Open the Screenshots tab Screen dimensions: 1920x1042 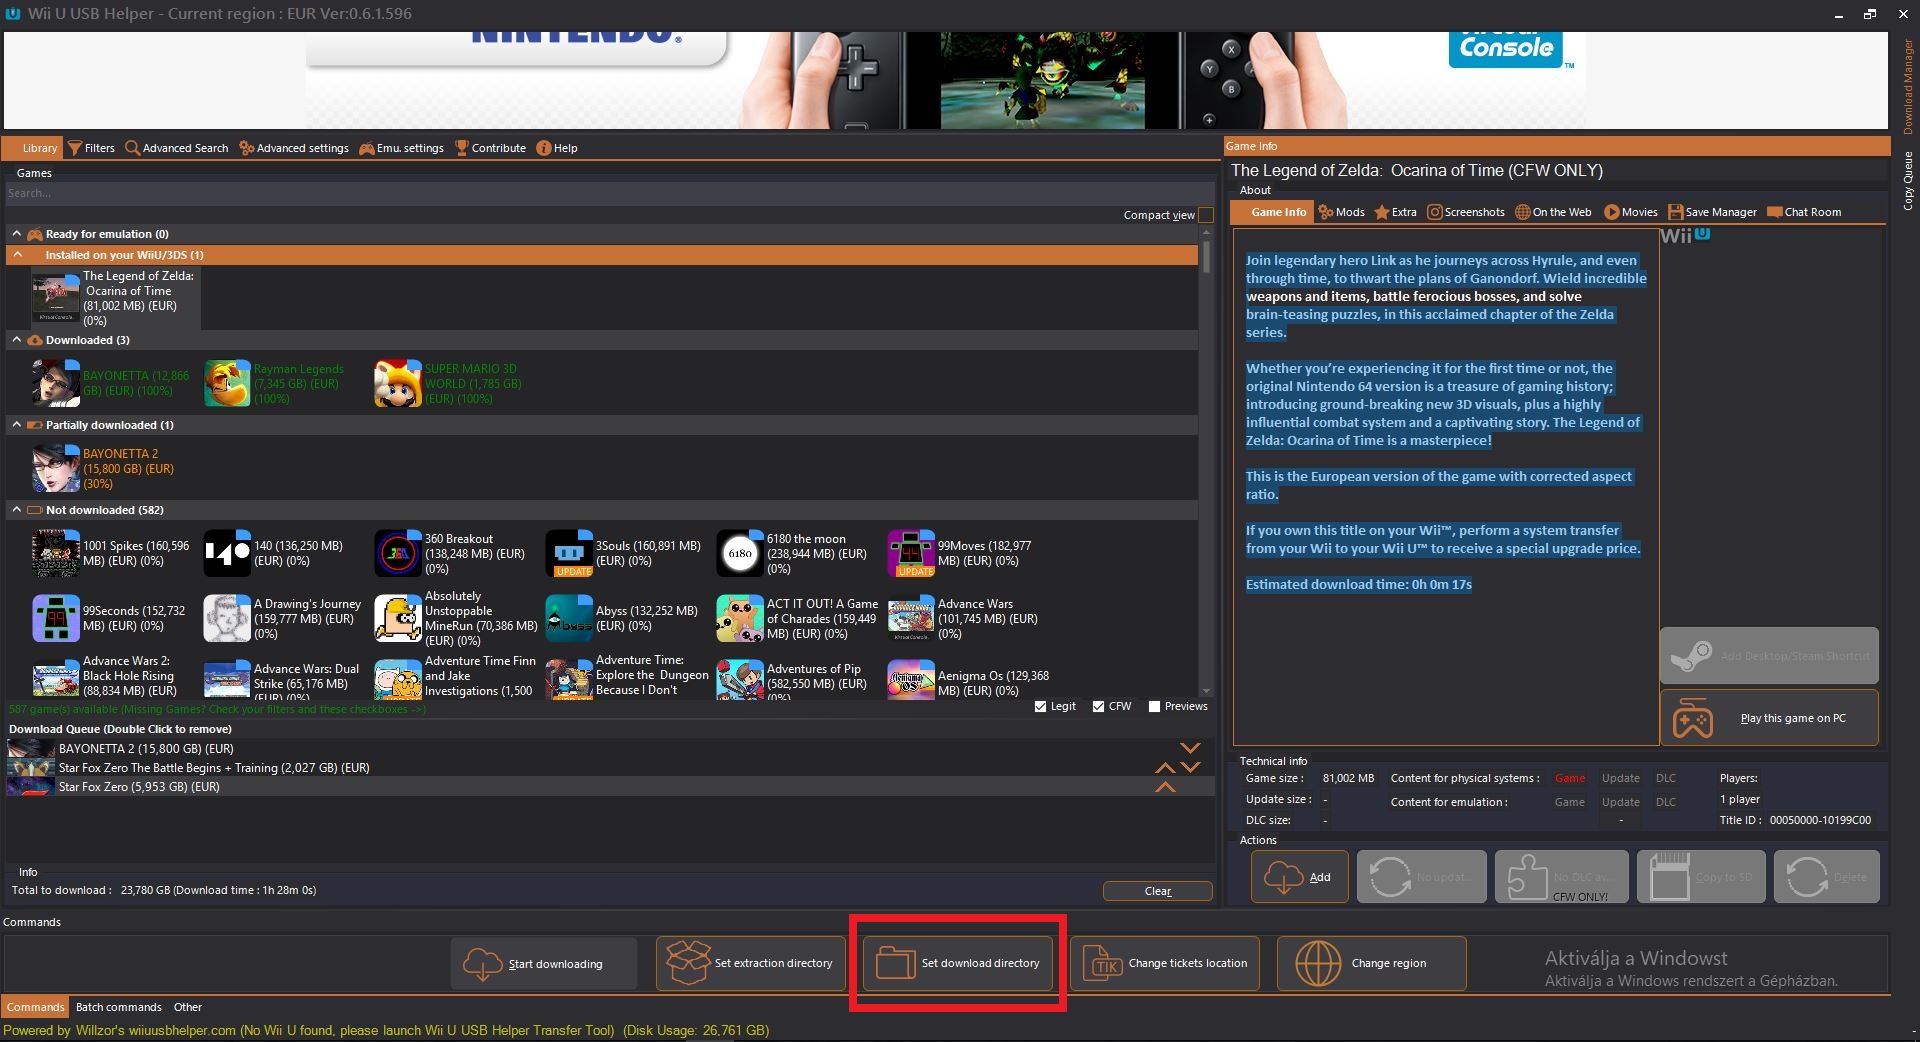coord(1465,212)
